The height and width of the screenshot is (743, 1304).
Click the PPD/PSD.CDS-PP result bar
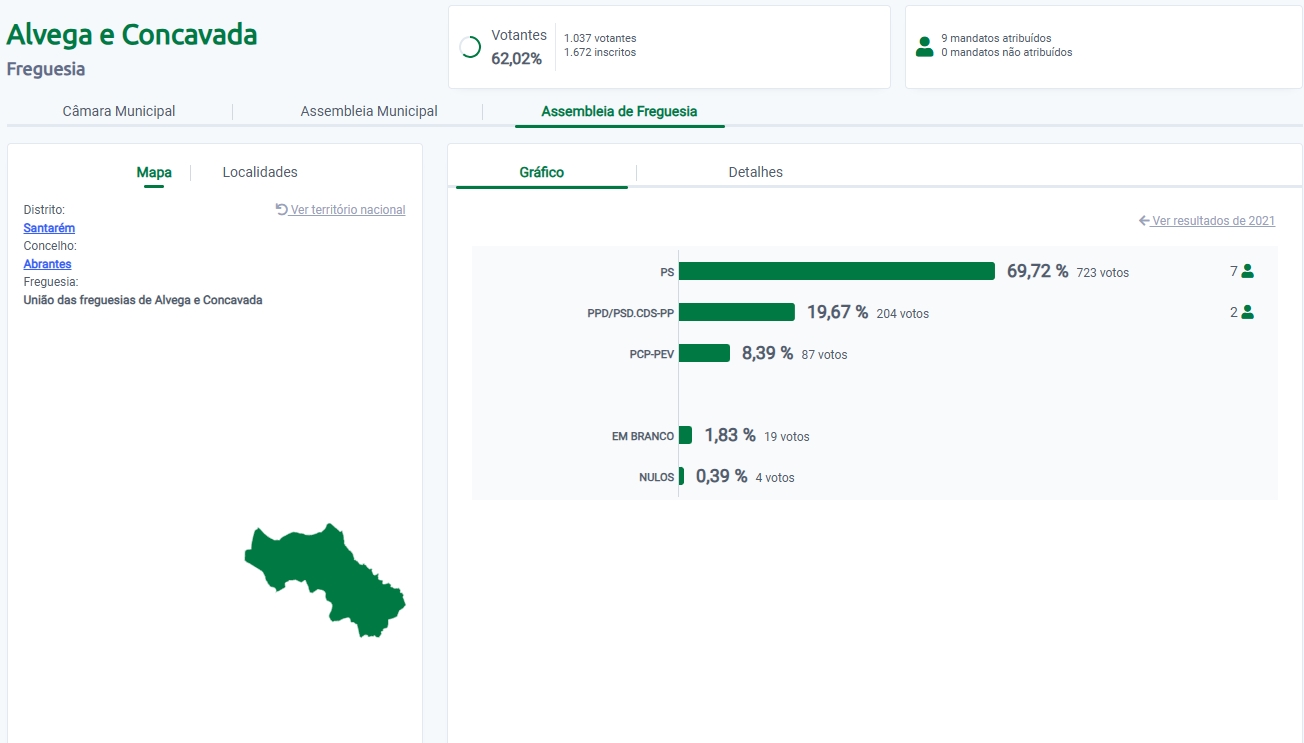pyautogui.click(x=736, y=312)
